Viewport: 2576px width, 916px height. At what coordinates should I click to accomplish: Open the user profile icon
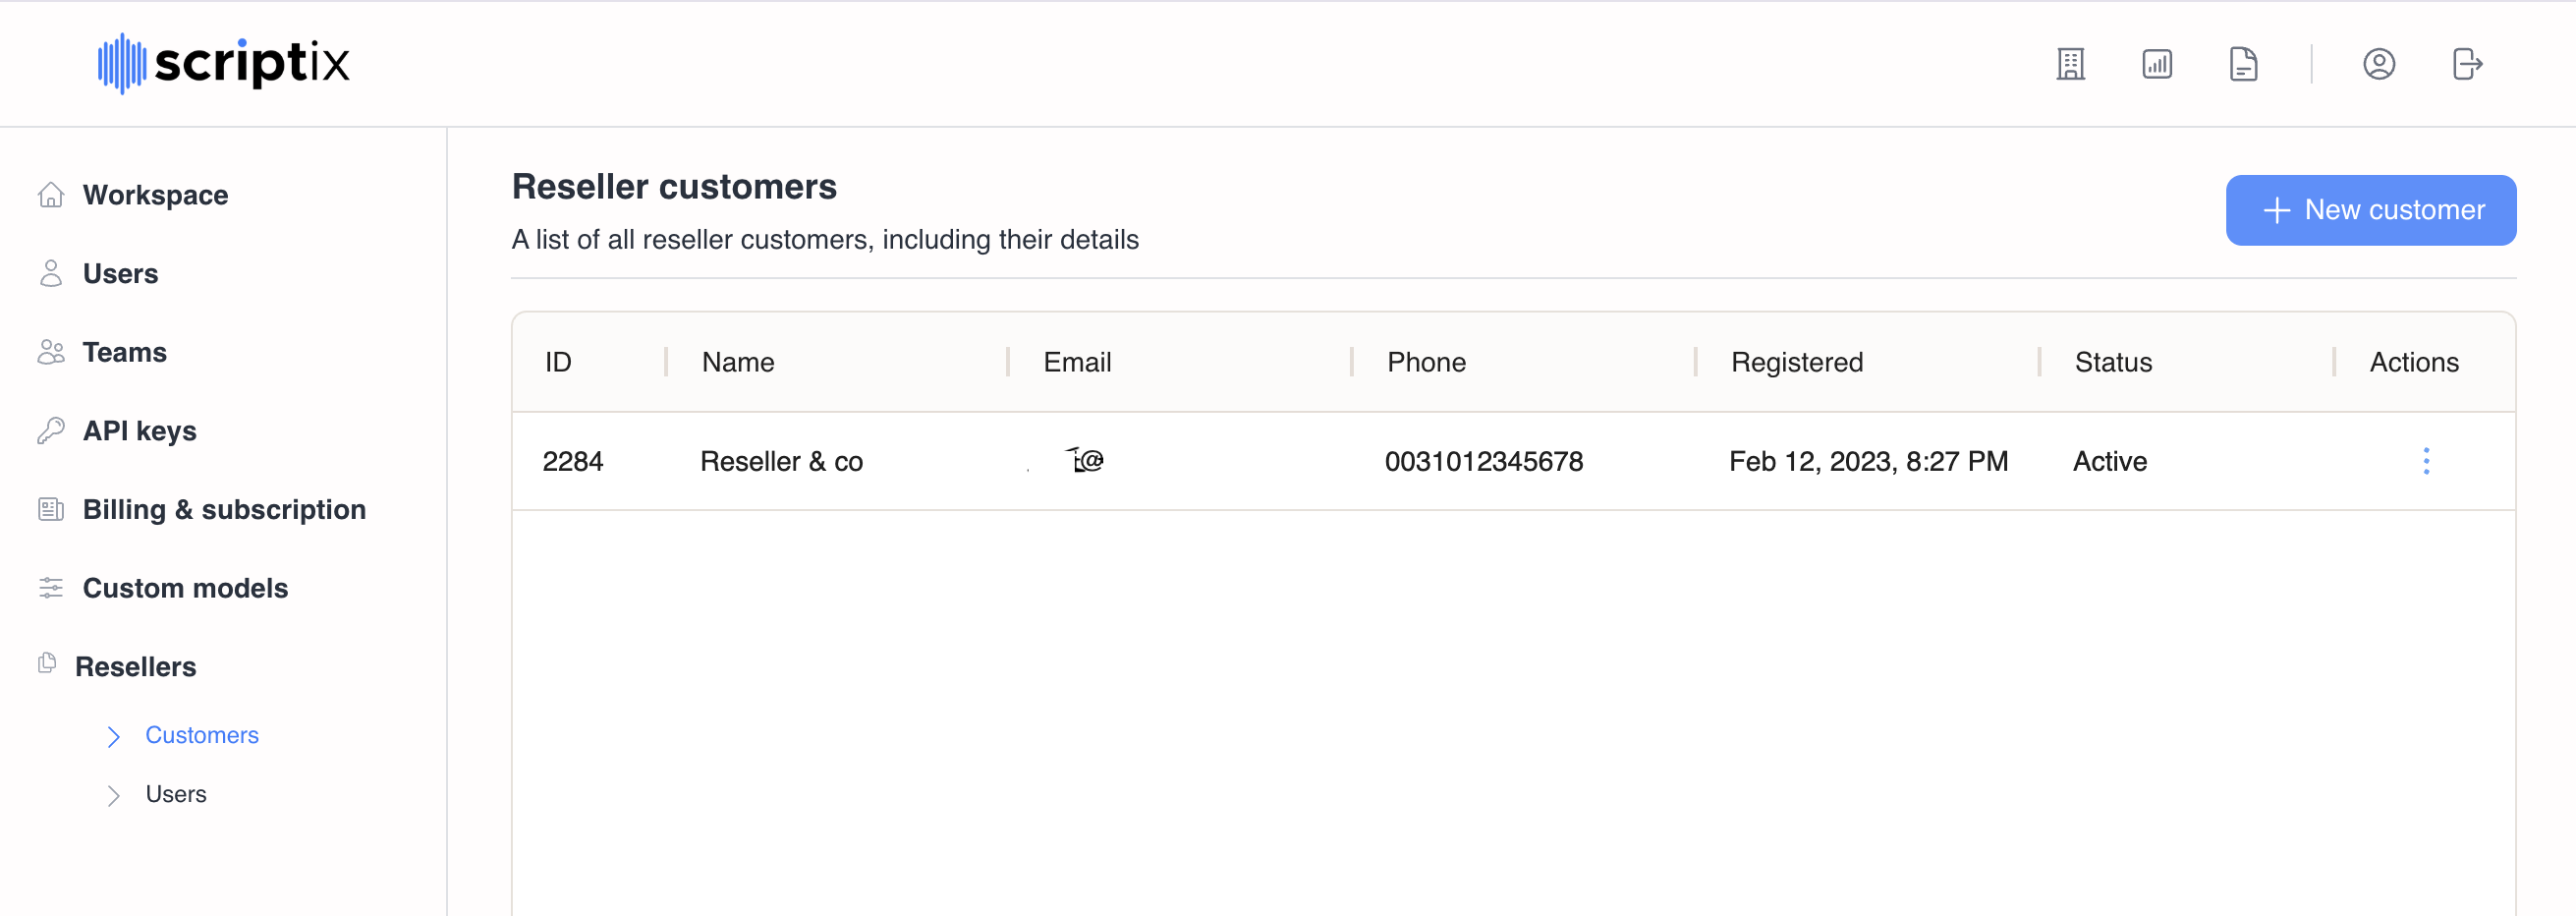2378,64
